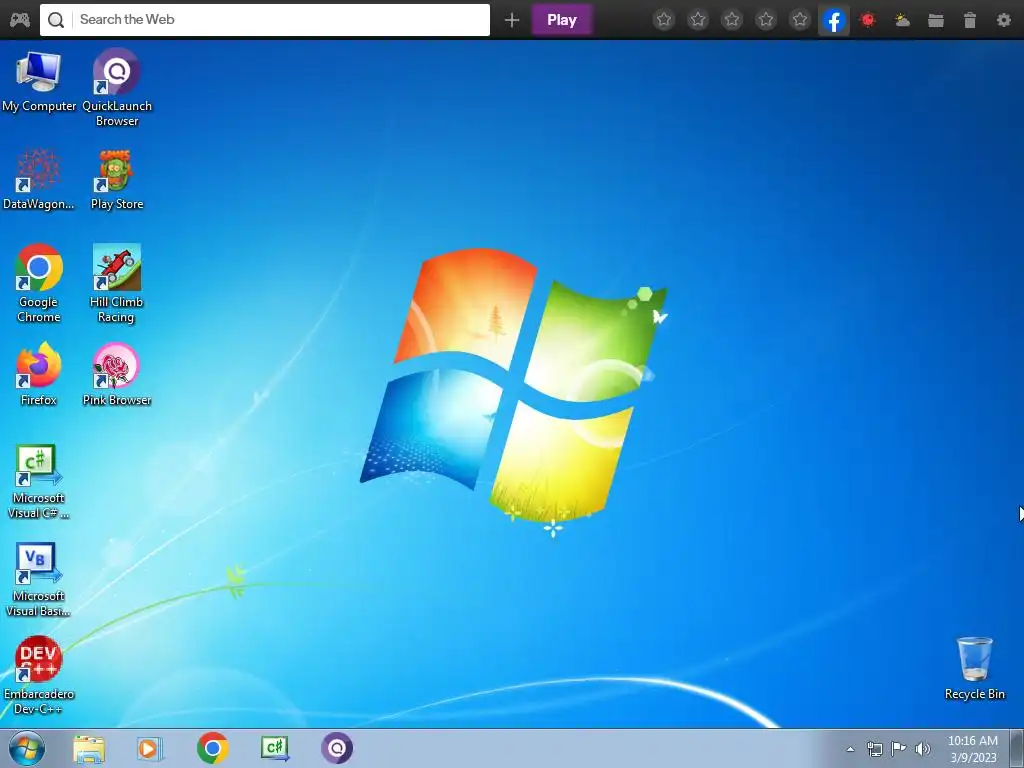The image size is (1024, 768).
Task: Click the red bug icon in top bar
Action: tap(868, 20)
